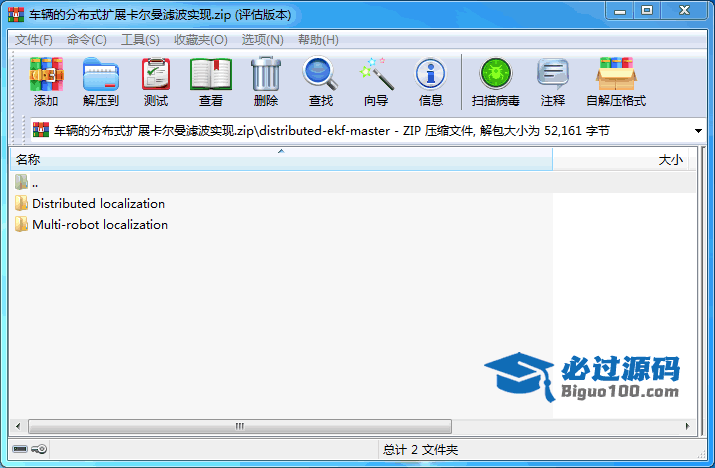Expand the address bar path dropdown
715x468 pixels.
698,131
